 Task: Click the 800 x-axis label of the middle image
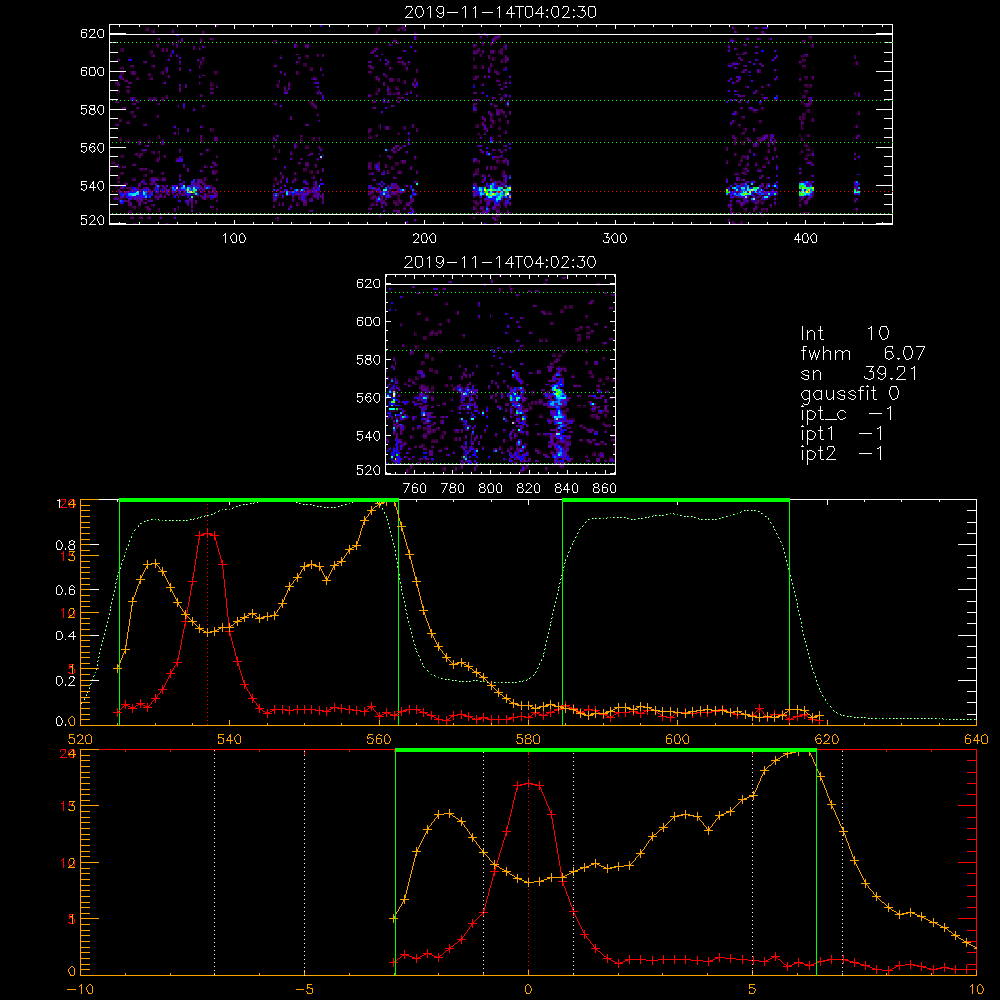click(x=491, y=489)
